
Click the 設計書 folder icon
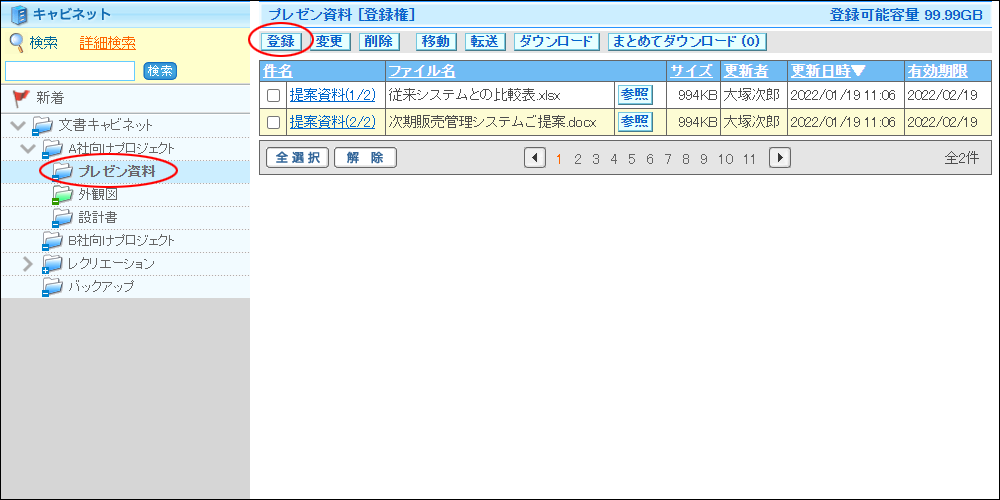(62, 217)
